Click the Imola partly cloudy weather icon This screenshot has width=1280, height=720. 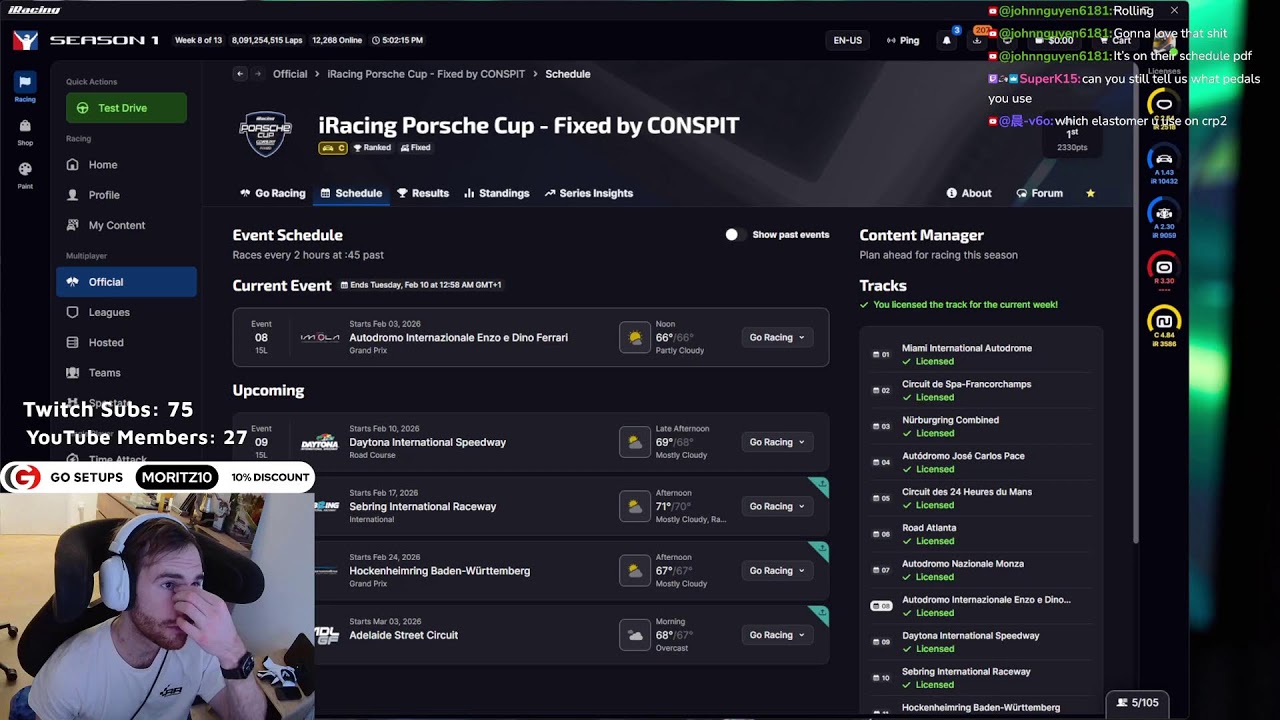pyautogui.click(x=635, y=337)
